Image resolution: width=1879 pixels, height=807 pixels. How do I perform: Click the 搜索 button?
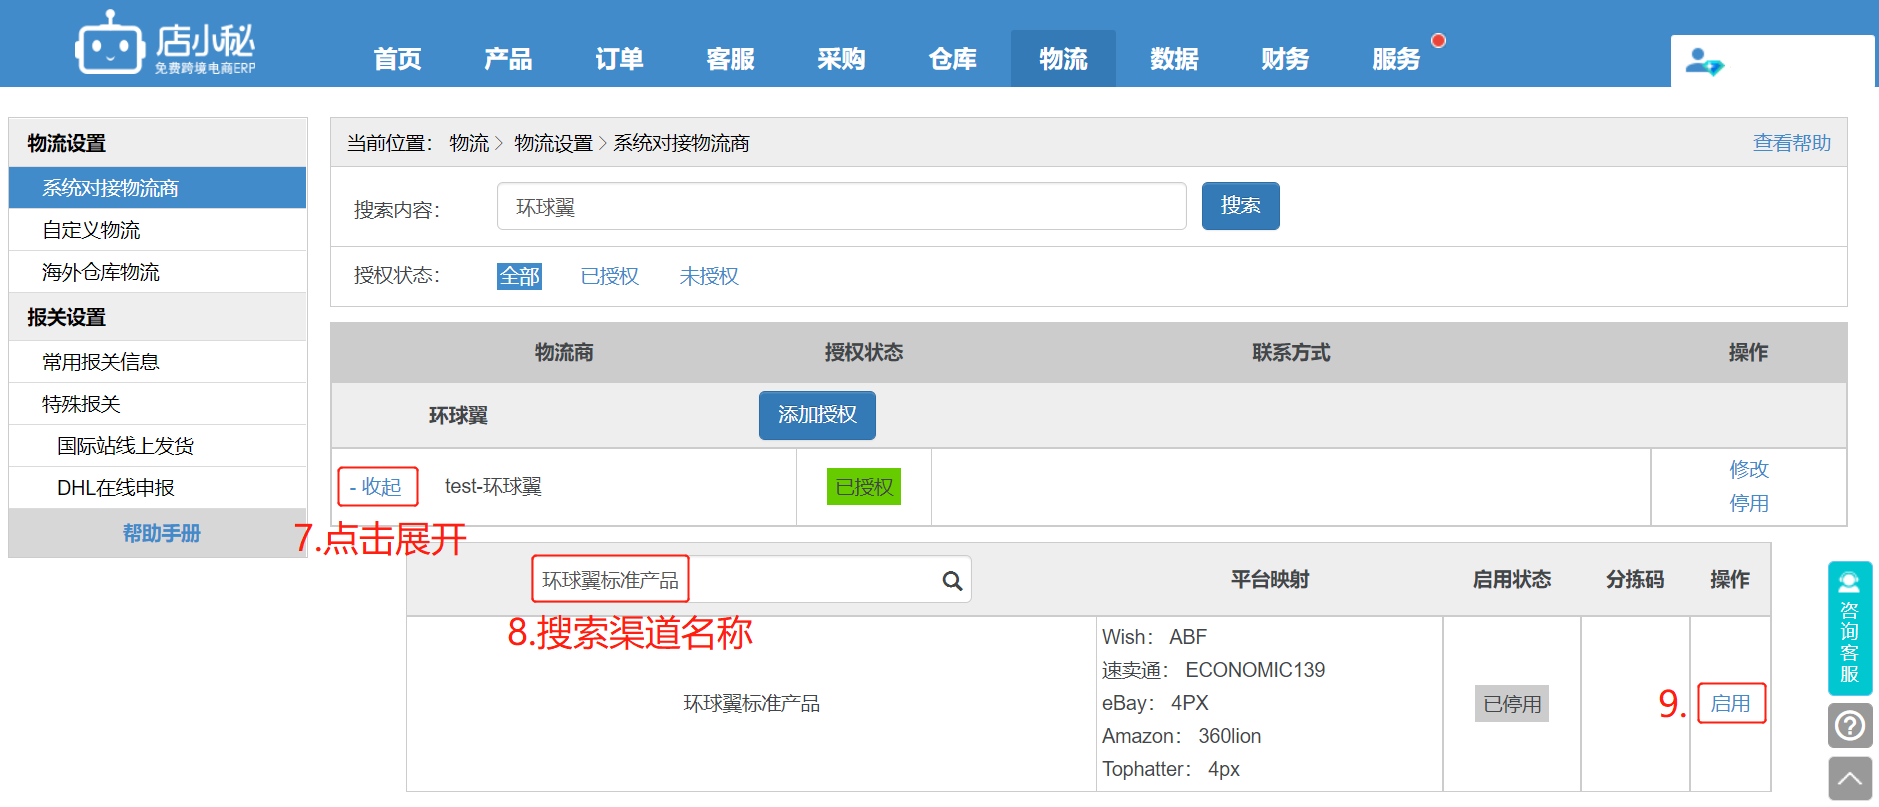pyautogui.click(x=1240, y=206)
